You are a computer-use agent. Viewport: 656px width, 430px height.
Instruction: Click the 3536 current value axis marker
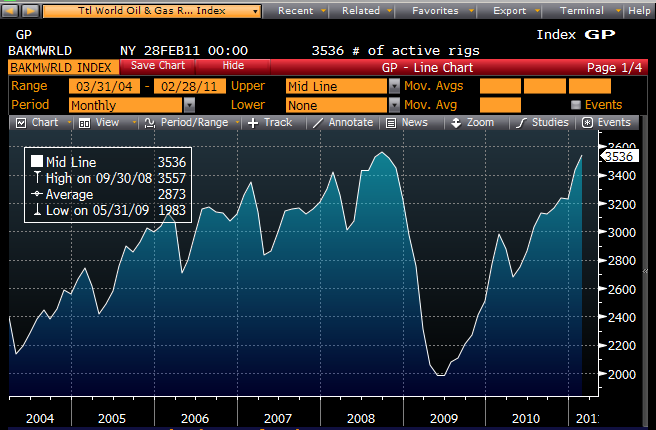(x=620, y=156)
